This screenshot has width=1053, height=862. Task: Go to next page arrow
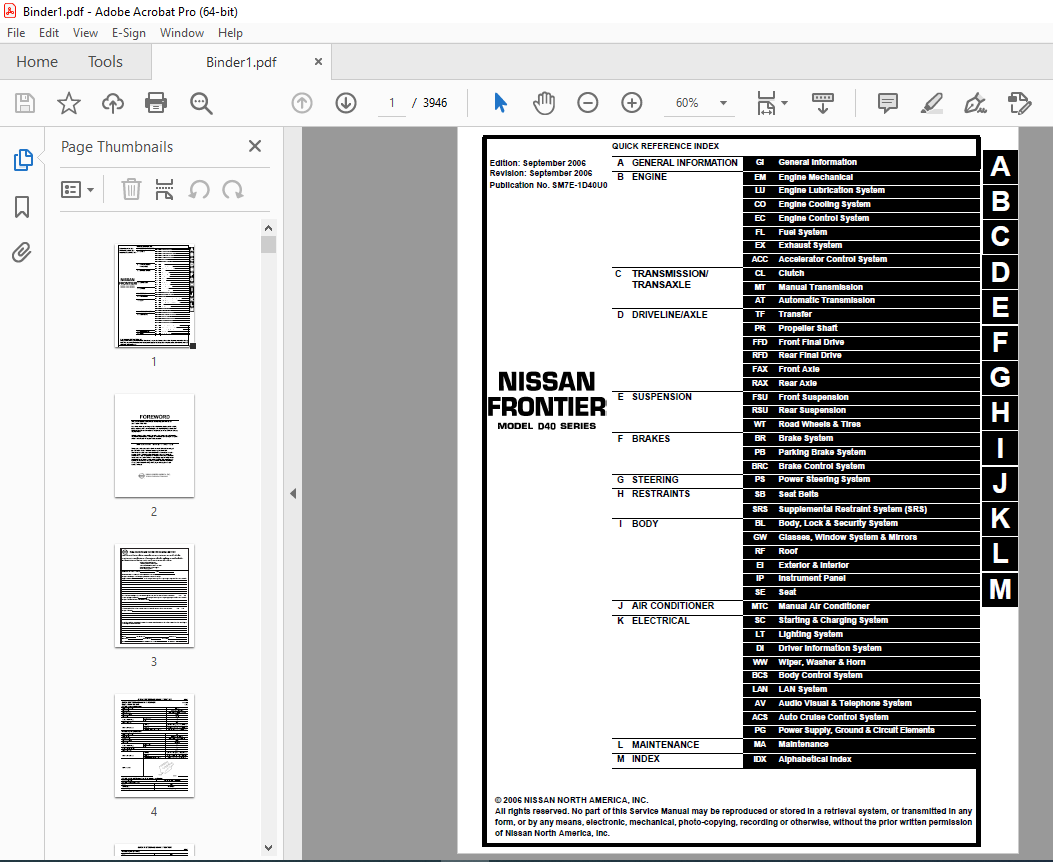tap(346, 103)
